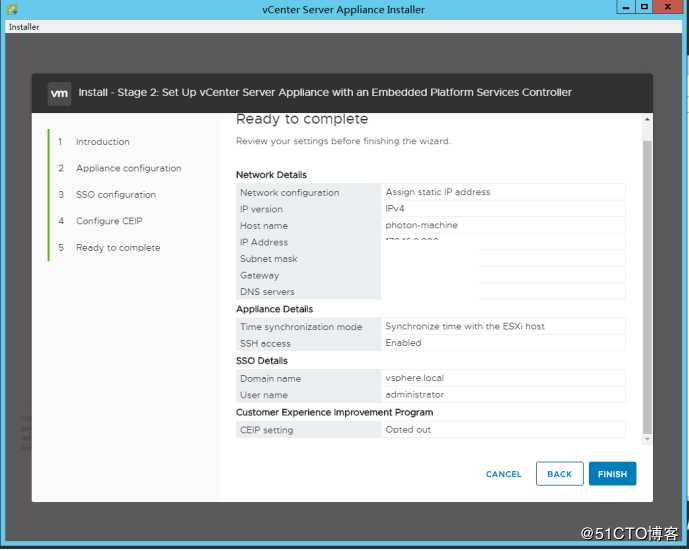Click 'photon-machine' host name value

pos(421,225)
